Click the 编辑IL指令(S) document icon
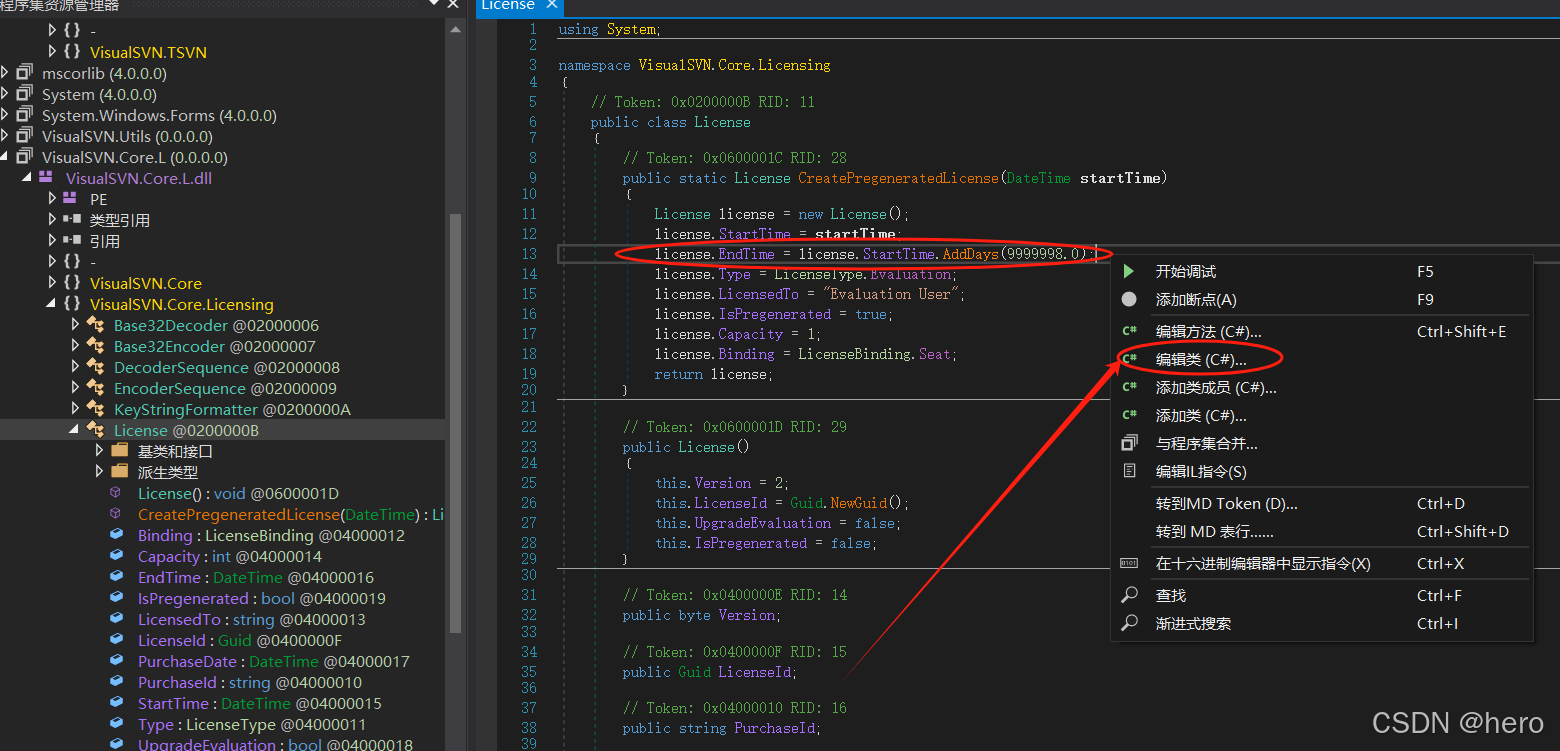Image resolution: width=1560 pixels, height=751 pixels. 1129,471
